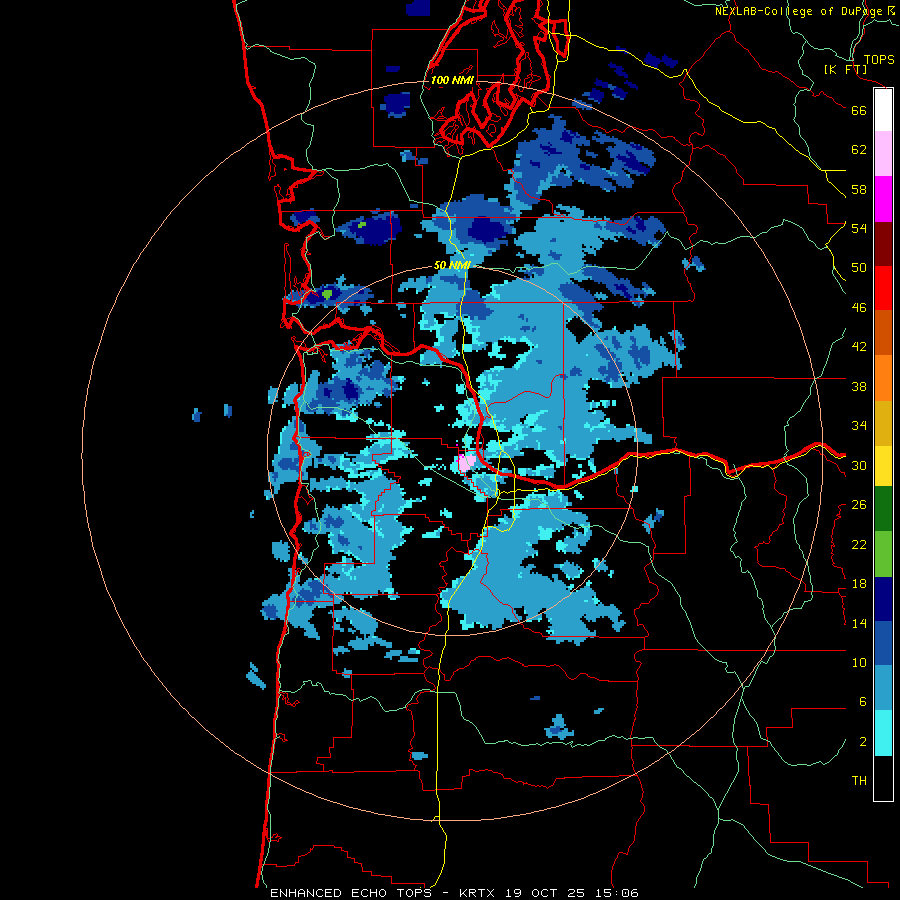Image resolution: width=900 pixels, height=900 pixels.
Task: Click the legend value '62'
Action: pyautogui.click(x=859, y=150)
